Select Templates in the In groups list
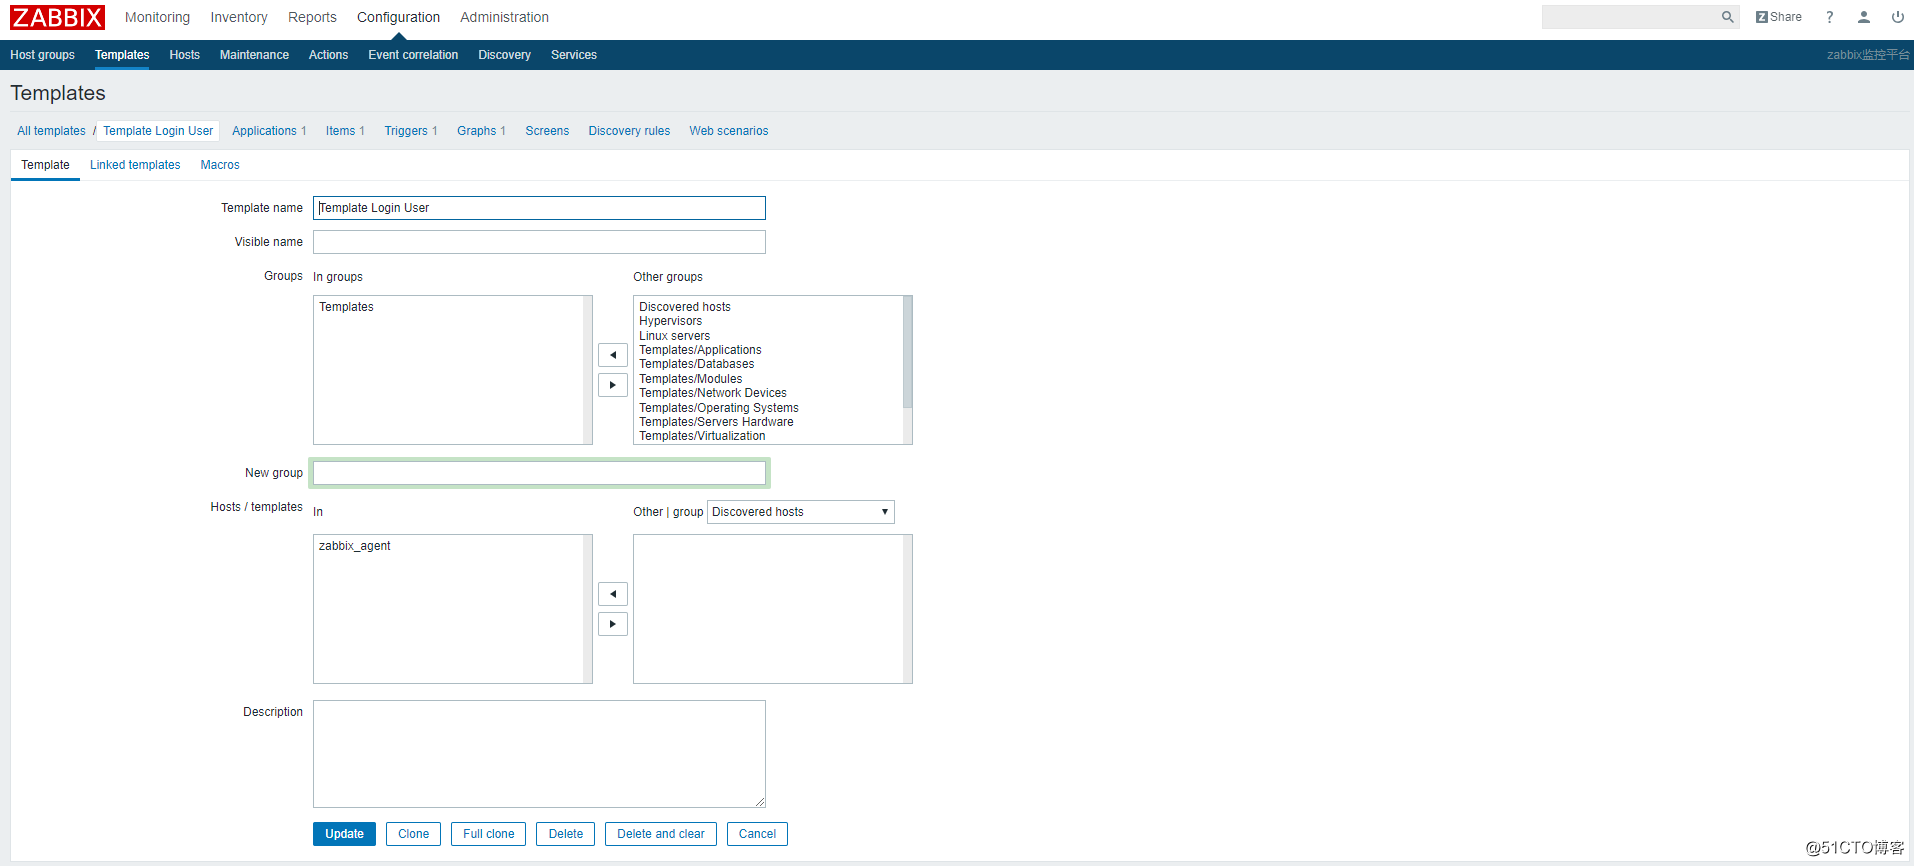Viewport: 1914px width, 866px height. [346, 307]
